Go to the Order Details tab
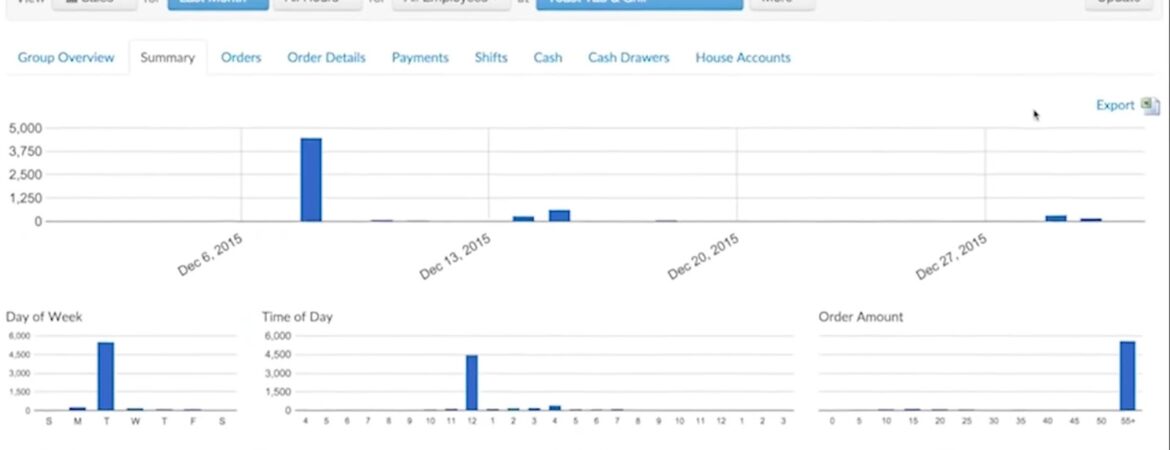The width and height of the screenshot is (1170, 450). (326, 57)
